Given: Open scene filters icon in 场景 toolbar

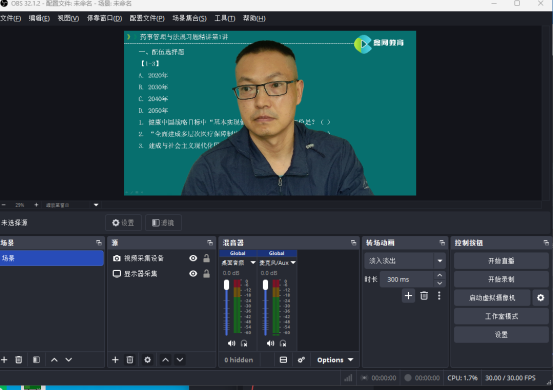Looking at the screenshot, I should tap(36, 360).
